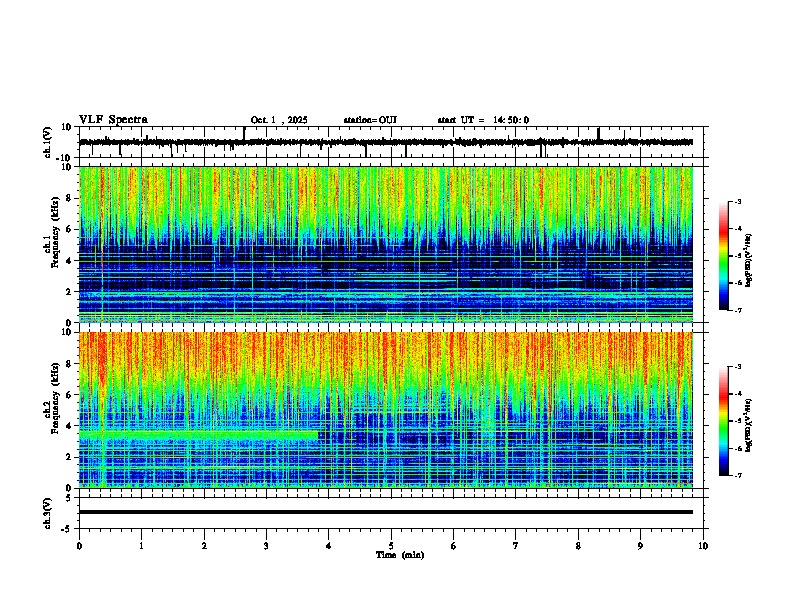
Task: Click the "8" kHz tick of ch.2 spectrogram
Action: 70,364
